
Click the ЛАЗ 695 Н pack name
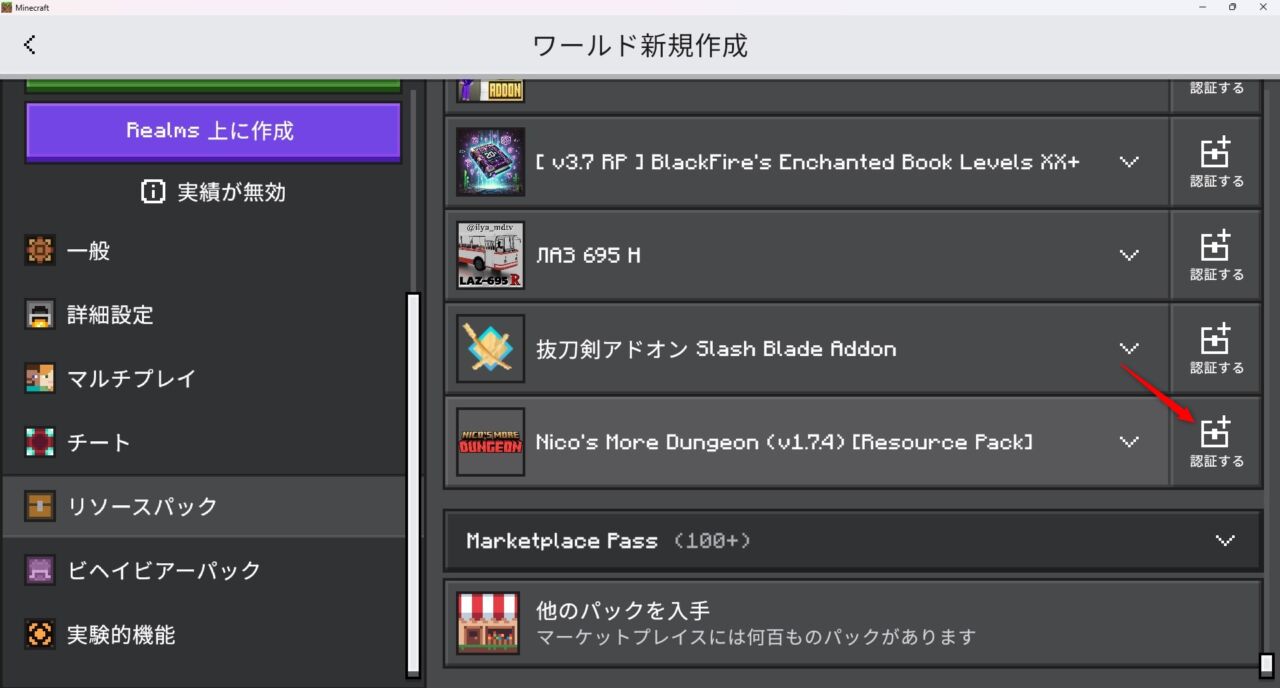coord(588,256)
